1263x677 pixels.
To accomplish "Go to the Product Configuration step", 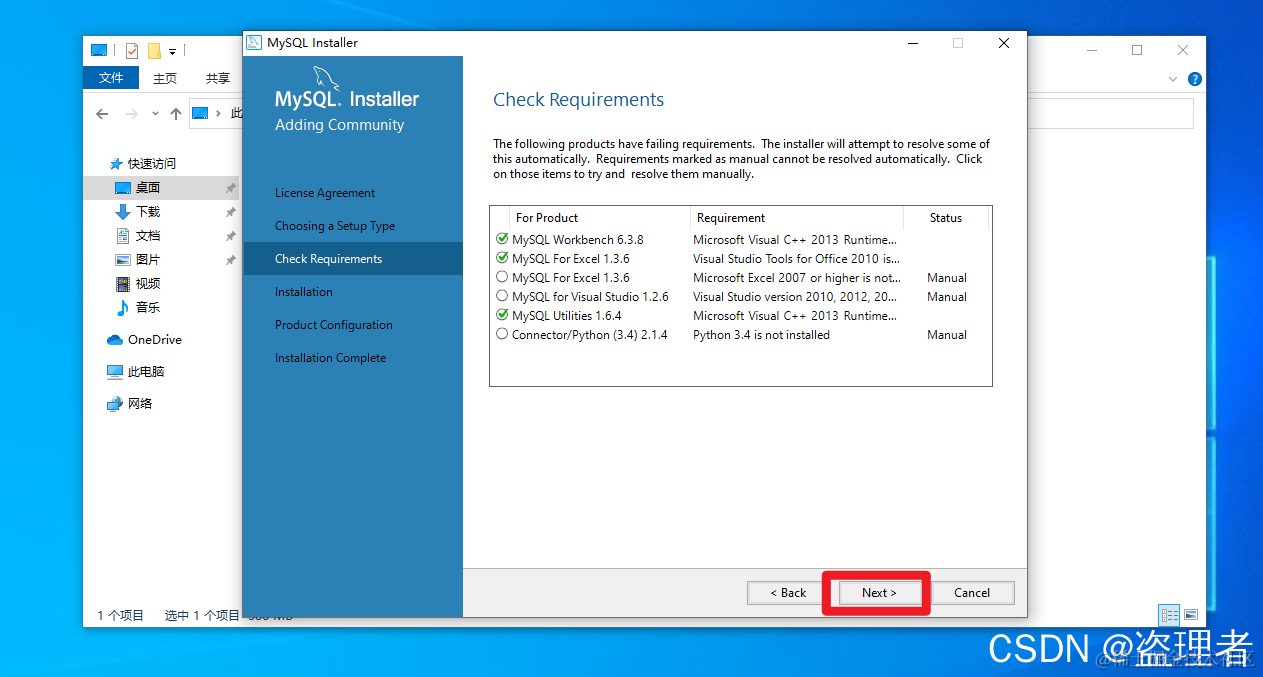I will (334, 325).
